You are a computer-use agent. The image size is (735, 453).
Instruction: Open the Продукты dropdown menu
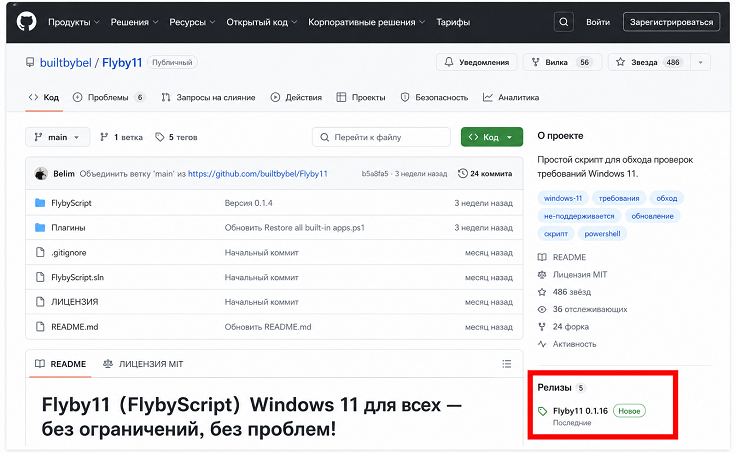(74, 22)
